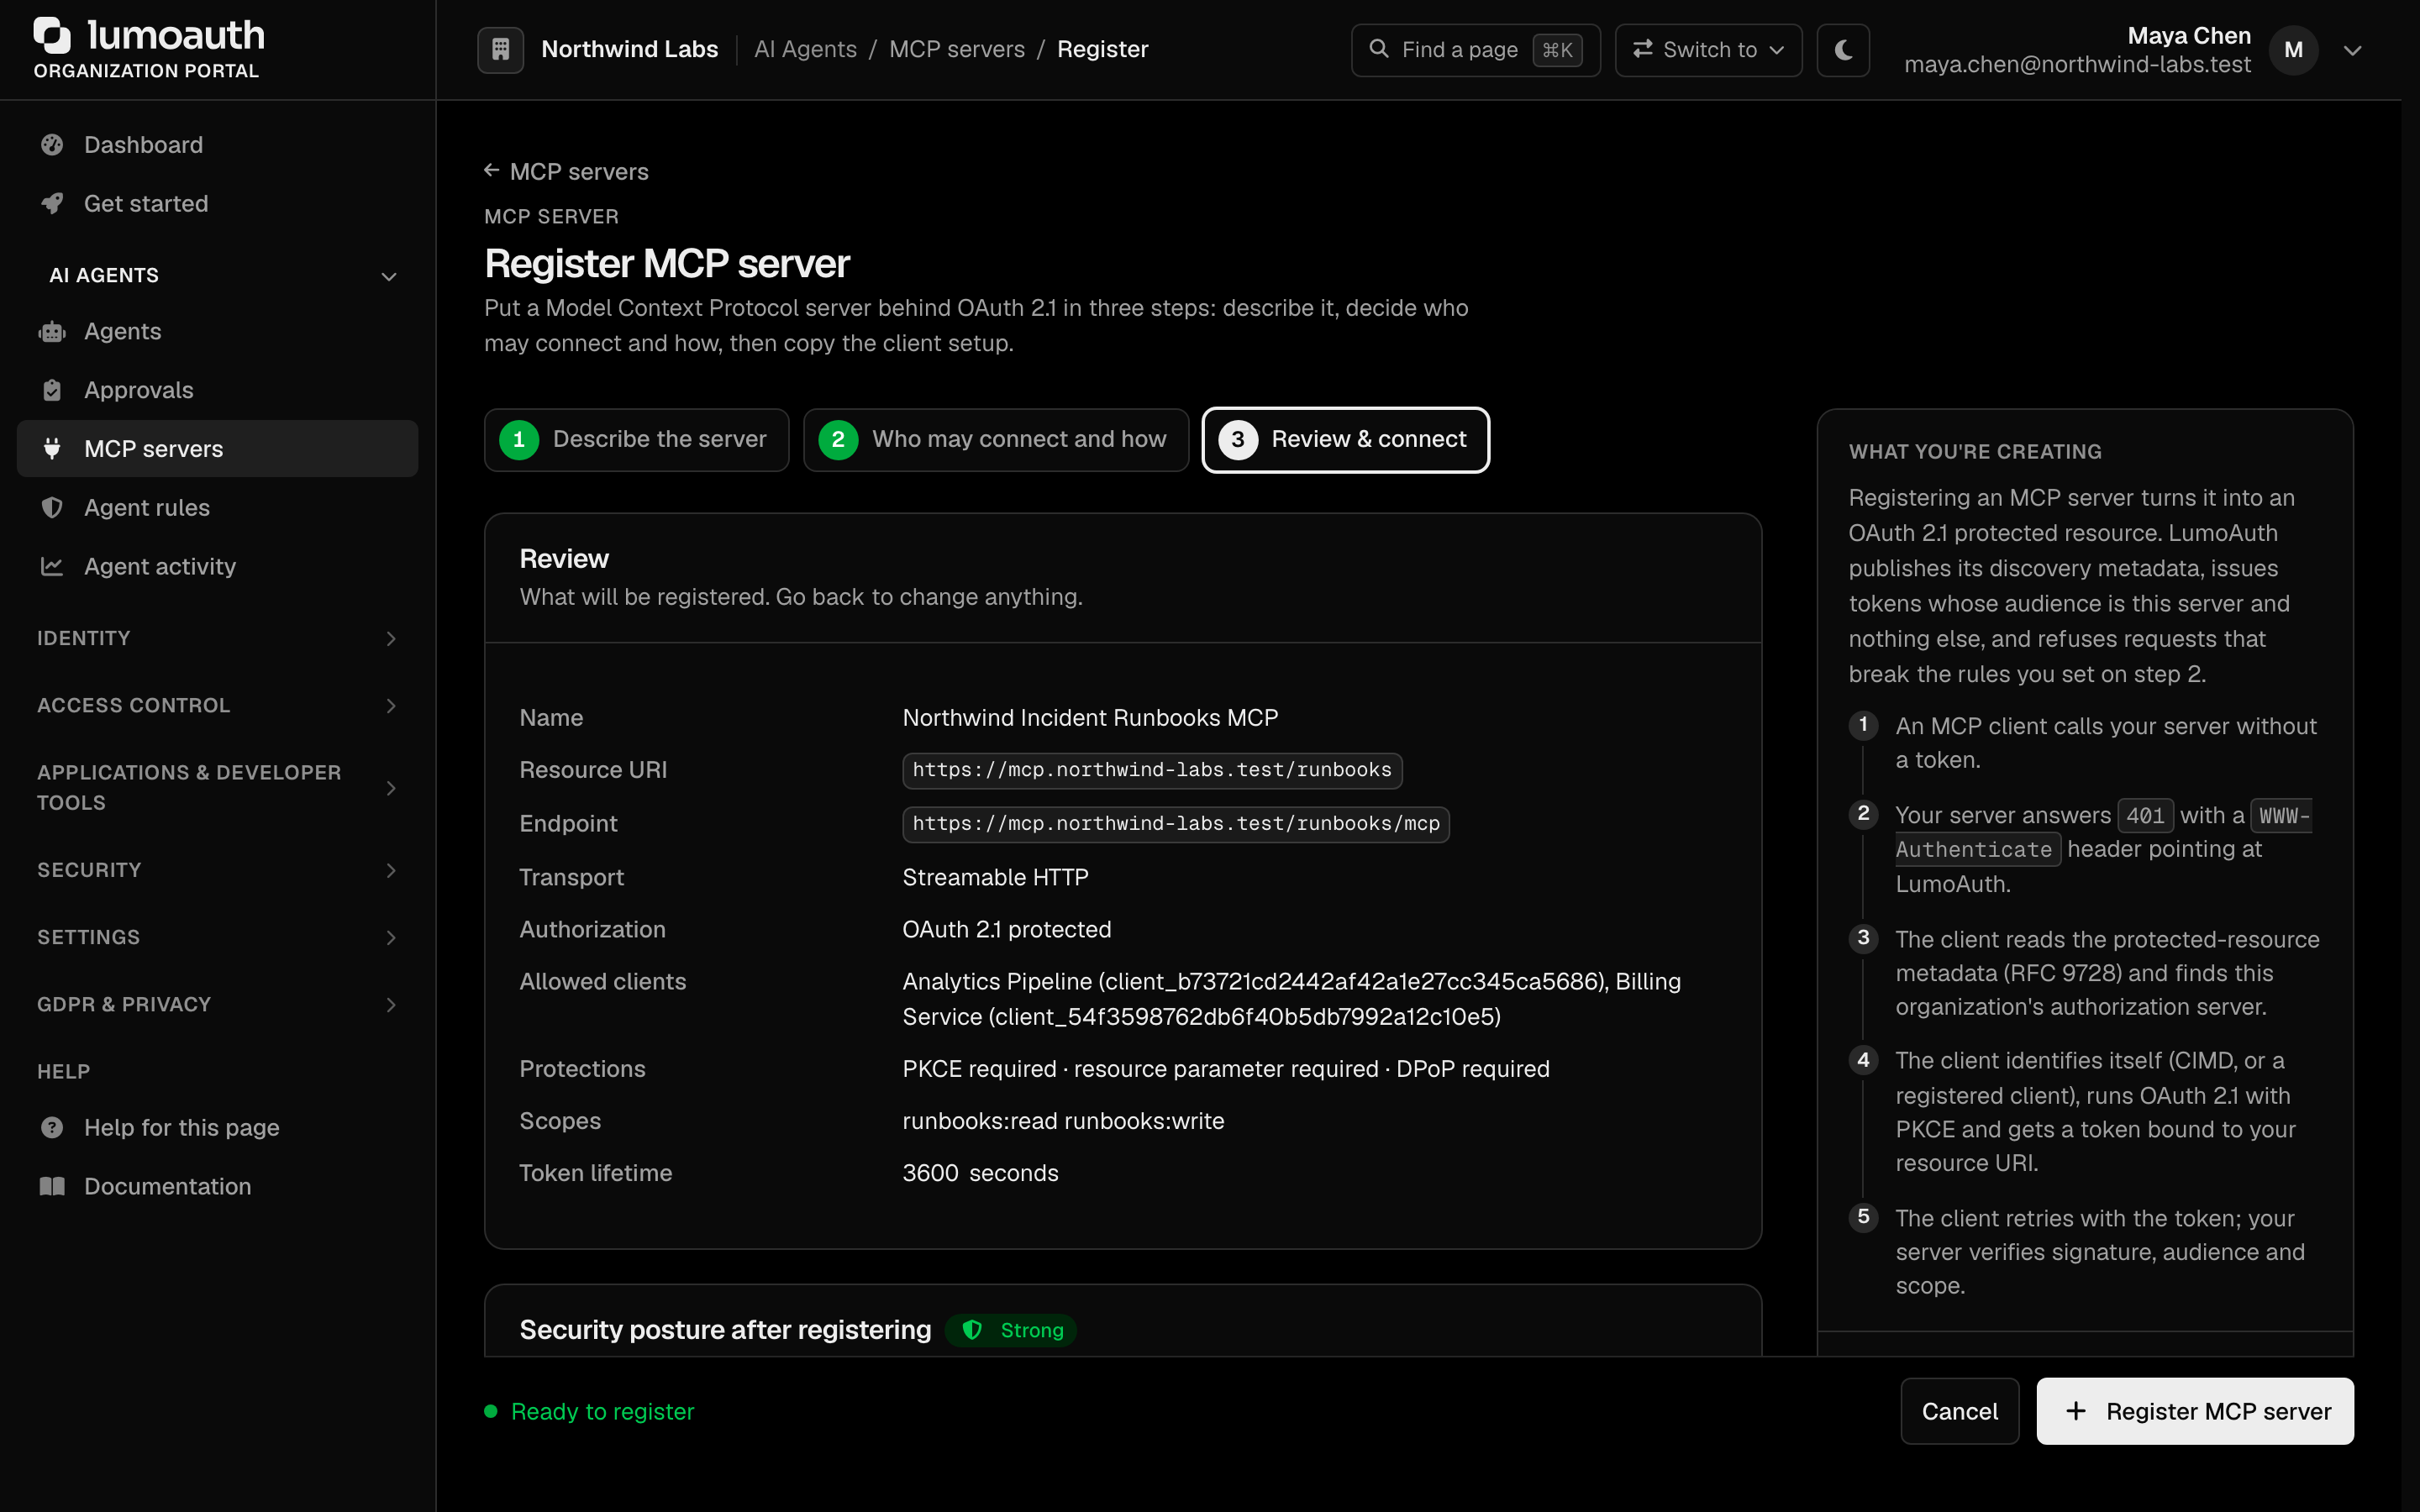
Task: Click the Get started rocket icon
Action: [52, 204]
